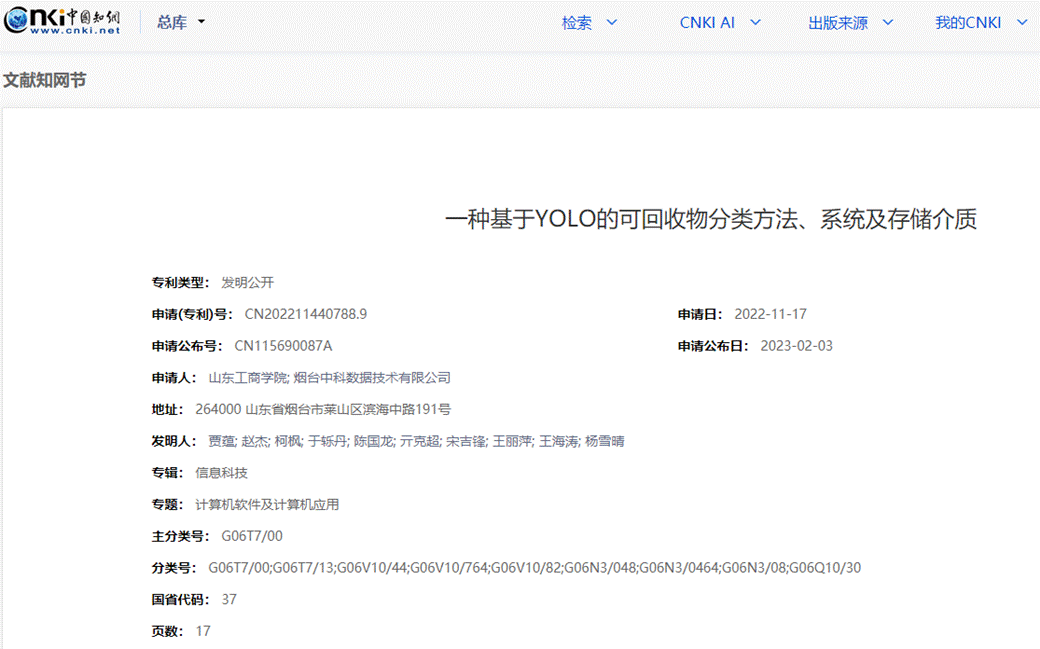This screenshot has height=649, width=1040.
Task: Open the 检索 search menu
Action: [x=589, y=23]
